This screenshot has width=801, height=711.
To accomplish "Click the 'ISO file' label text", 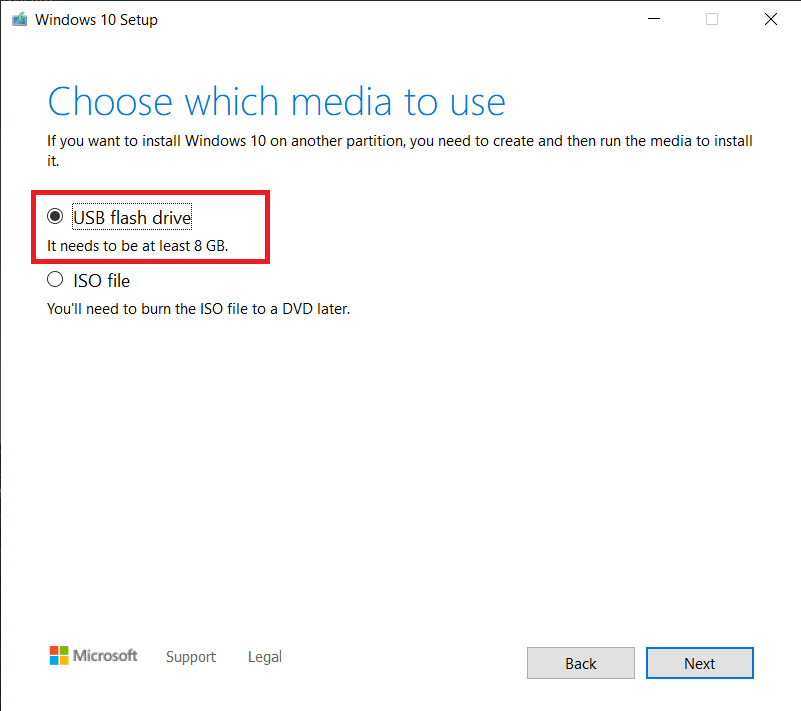I will point(102,281).
